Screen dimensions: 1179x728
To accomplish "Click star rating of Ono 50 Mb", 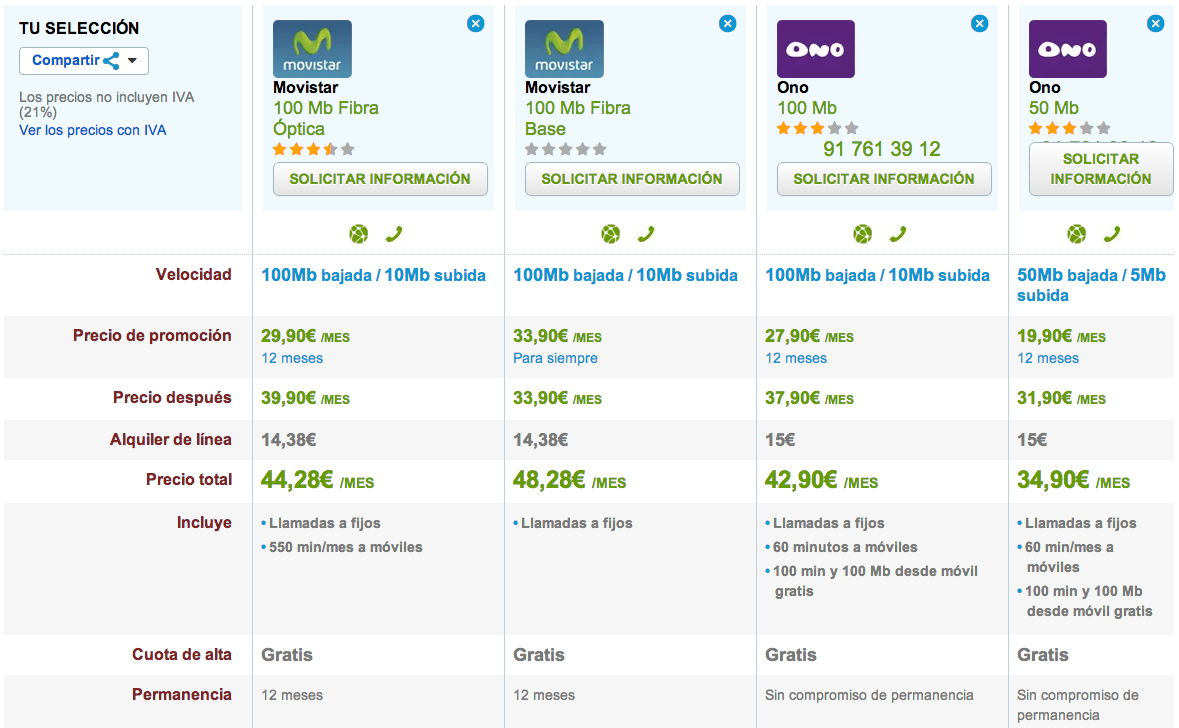I will click(1069, 128).
